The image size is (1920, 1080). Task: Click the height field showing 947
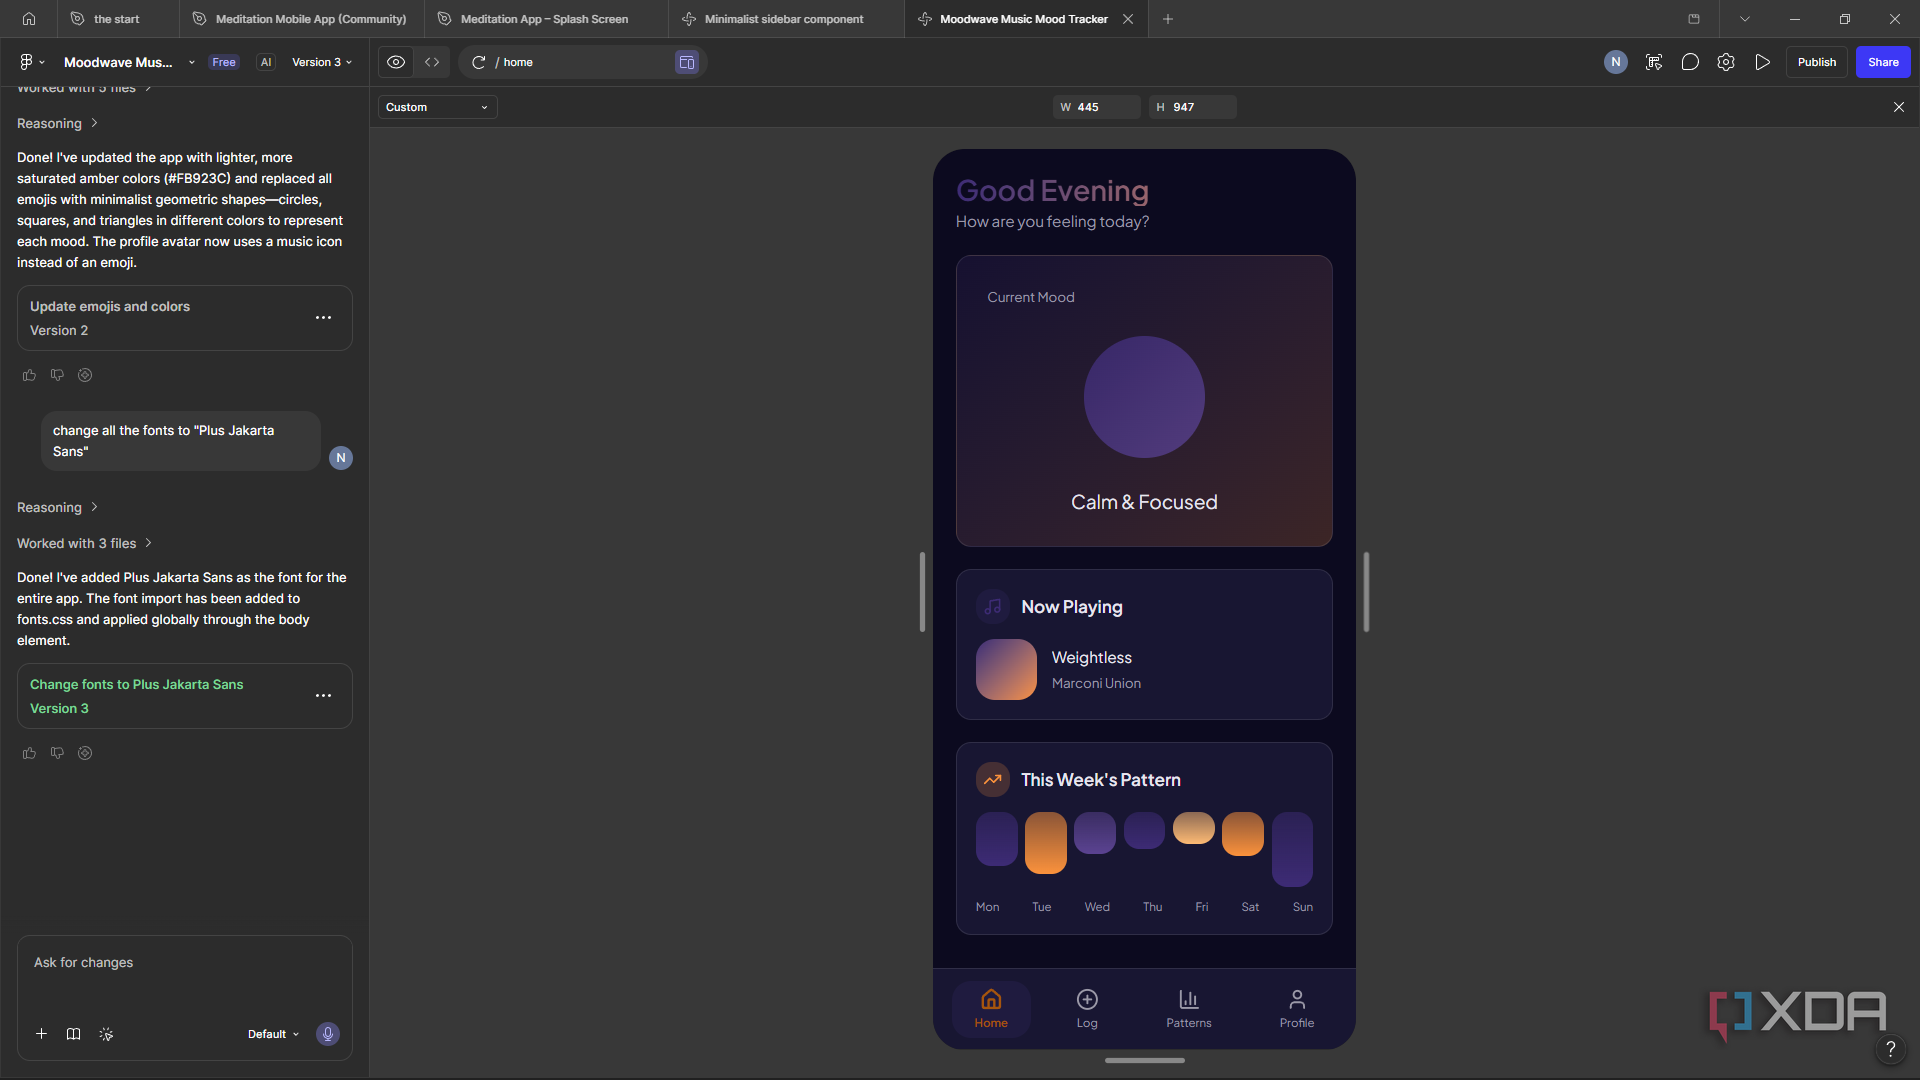[x=1192, y=107]
